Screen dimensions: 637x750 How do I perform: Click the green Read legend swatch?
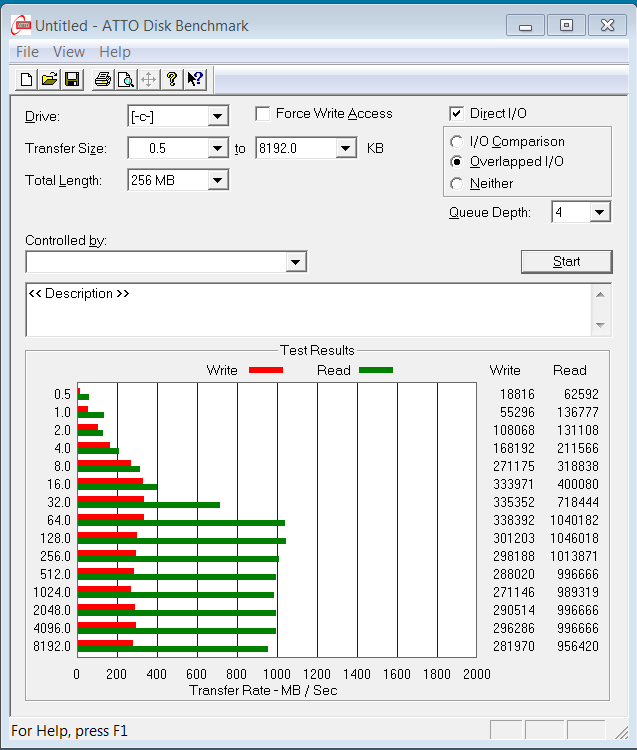[376, 370]
